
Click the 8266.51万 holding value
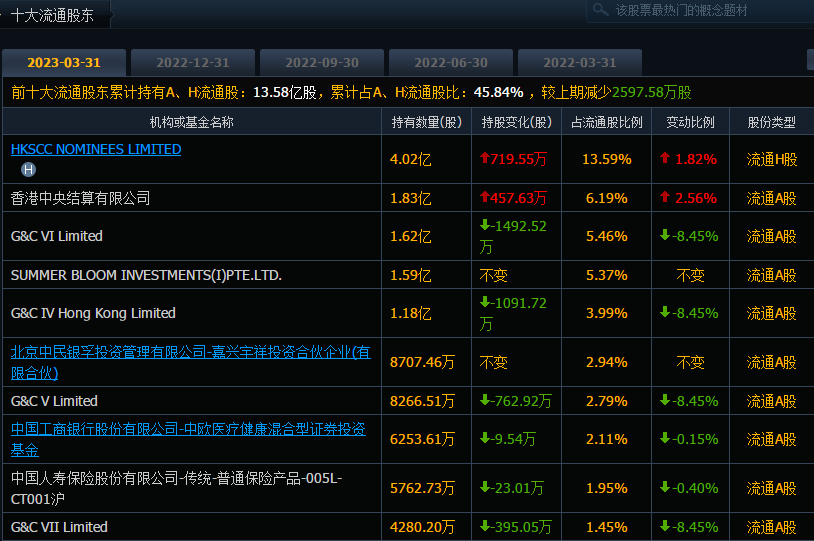422,401
